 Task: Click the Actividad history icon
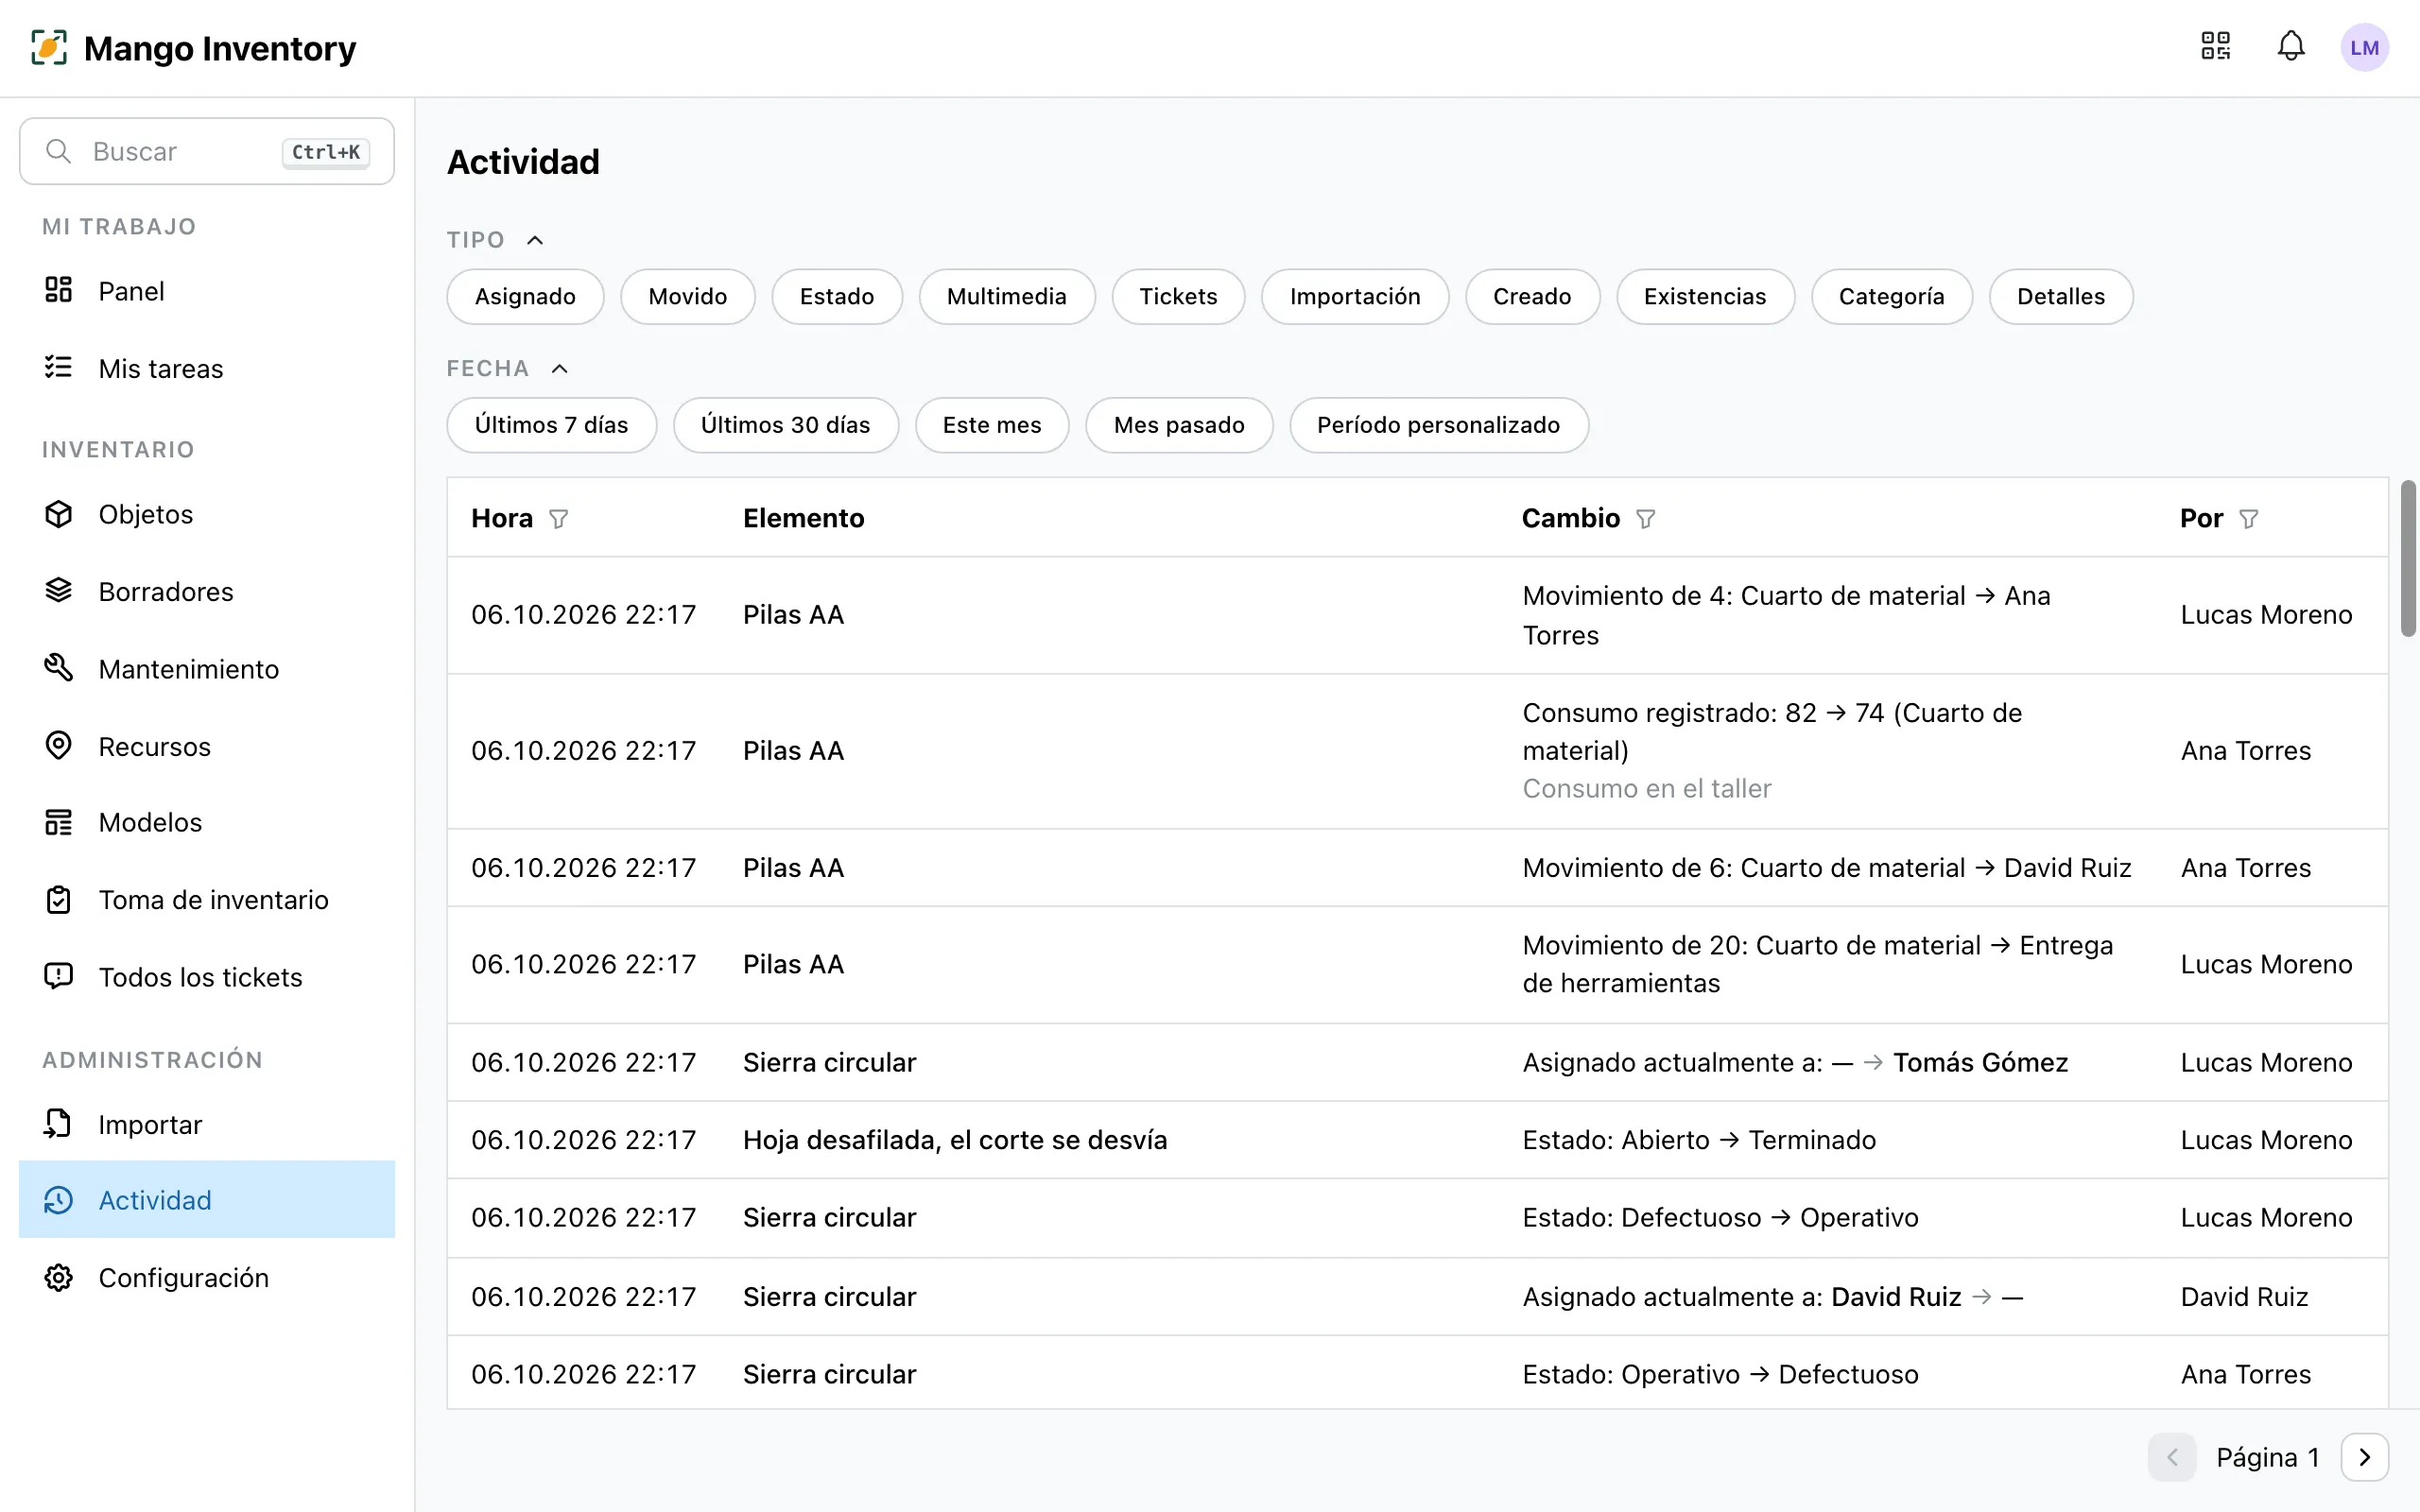pyautogui.click(x=59, y=1199)
